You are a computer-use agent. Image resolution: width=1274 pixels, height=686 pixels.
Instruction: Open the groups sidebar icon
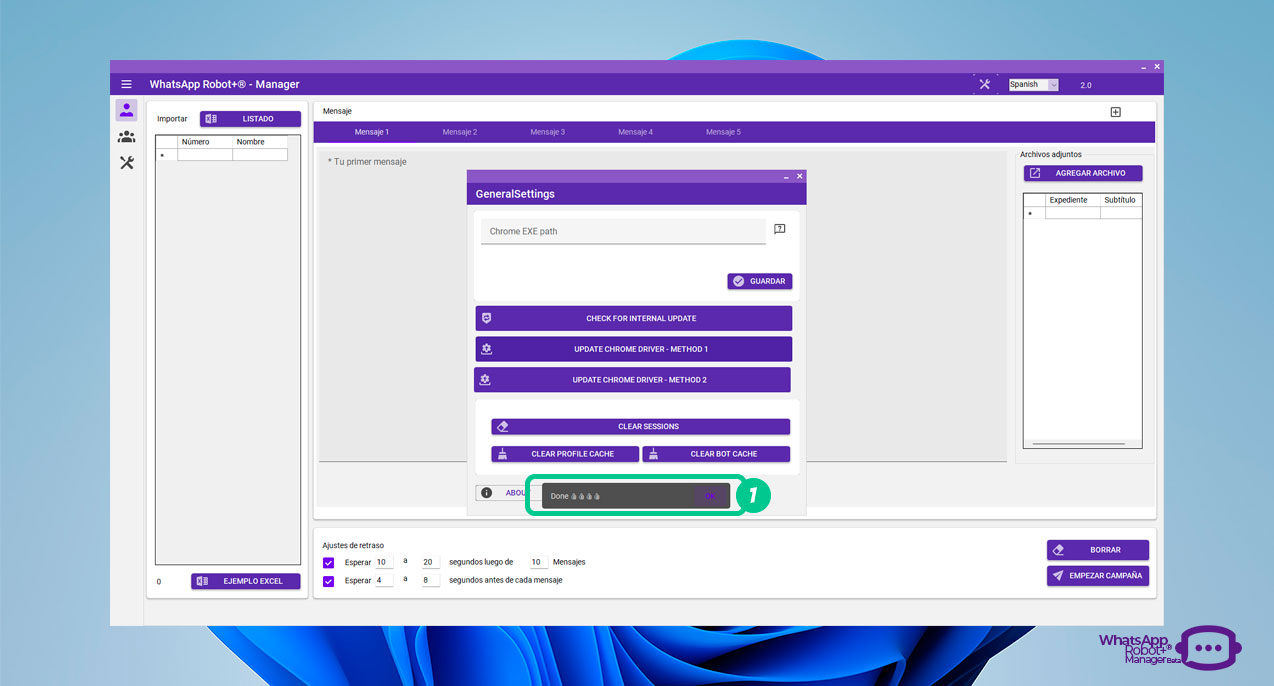pyautogui.click(x=126, y=136)
